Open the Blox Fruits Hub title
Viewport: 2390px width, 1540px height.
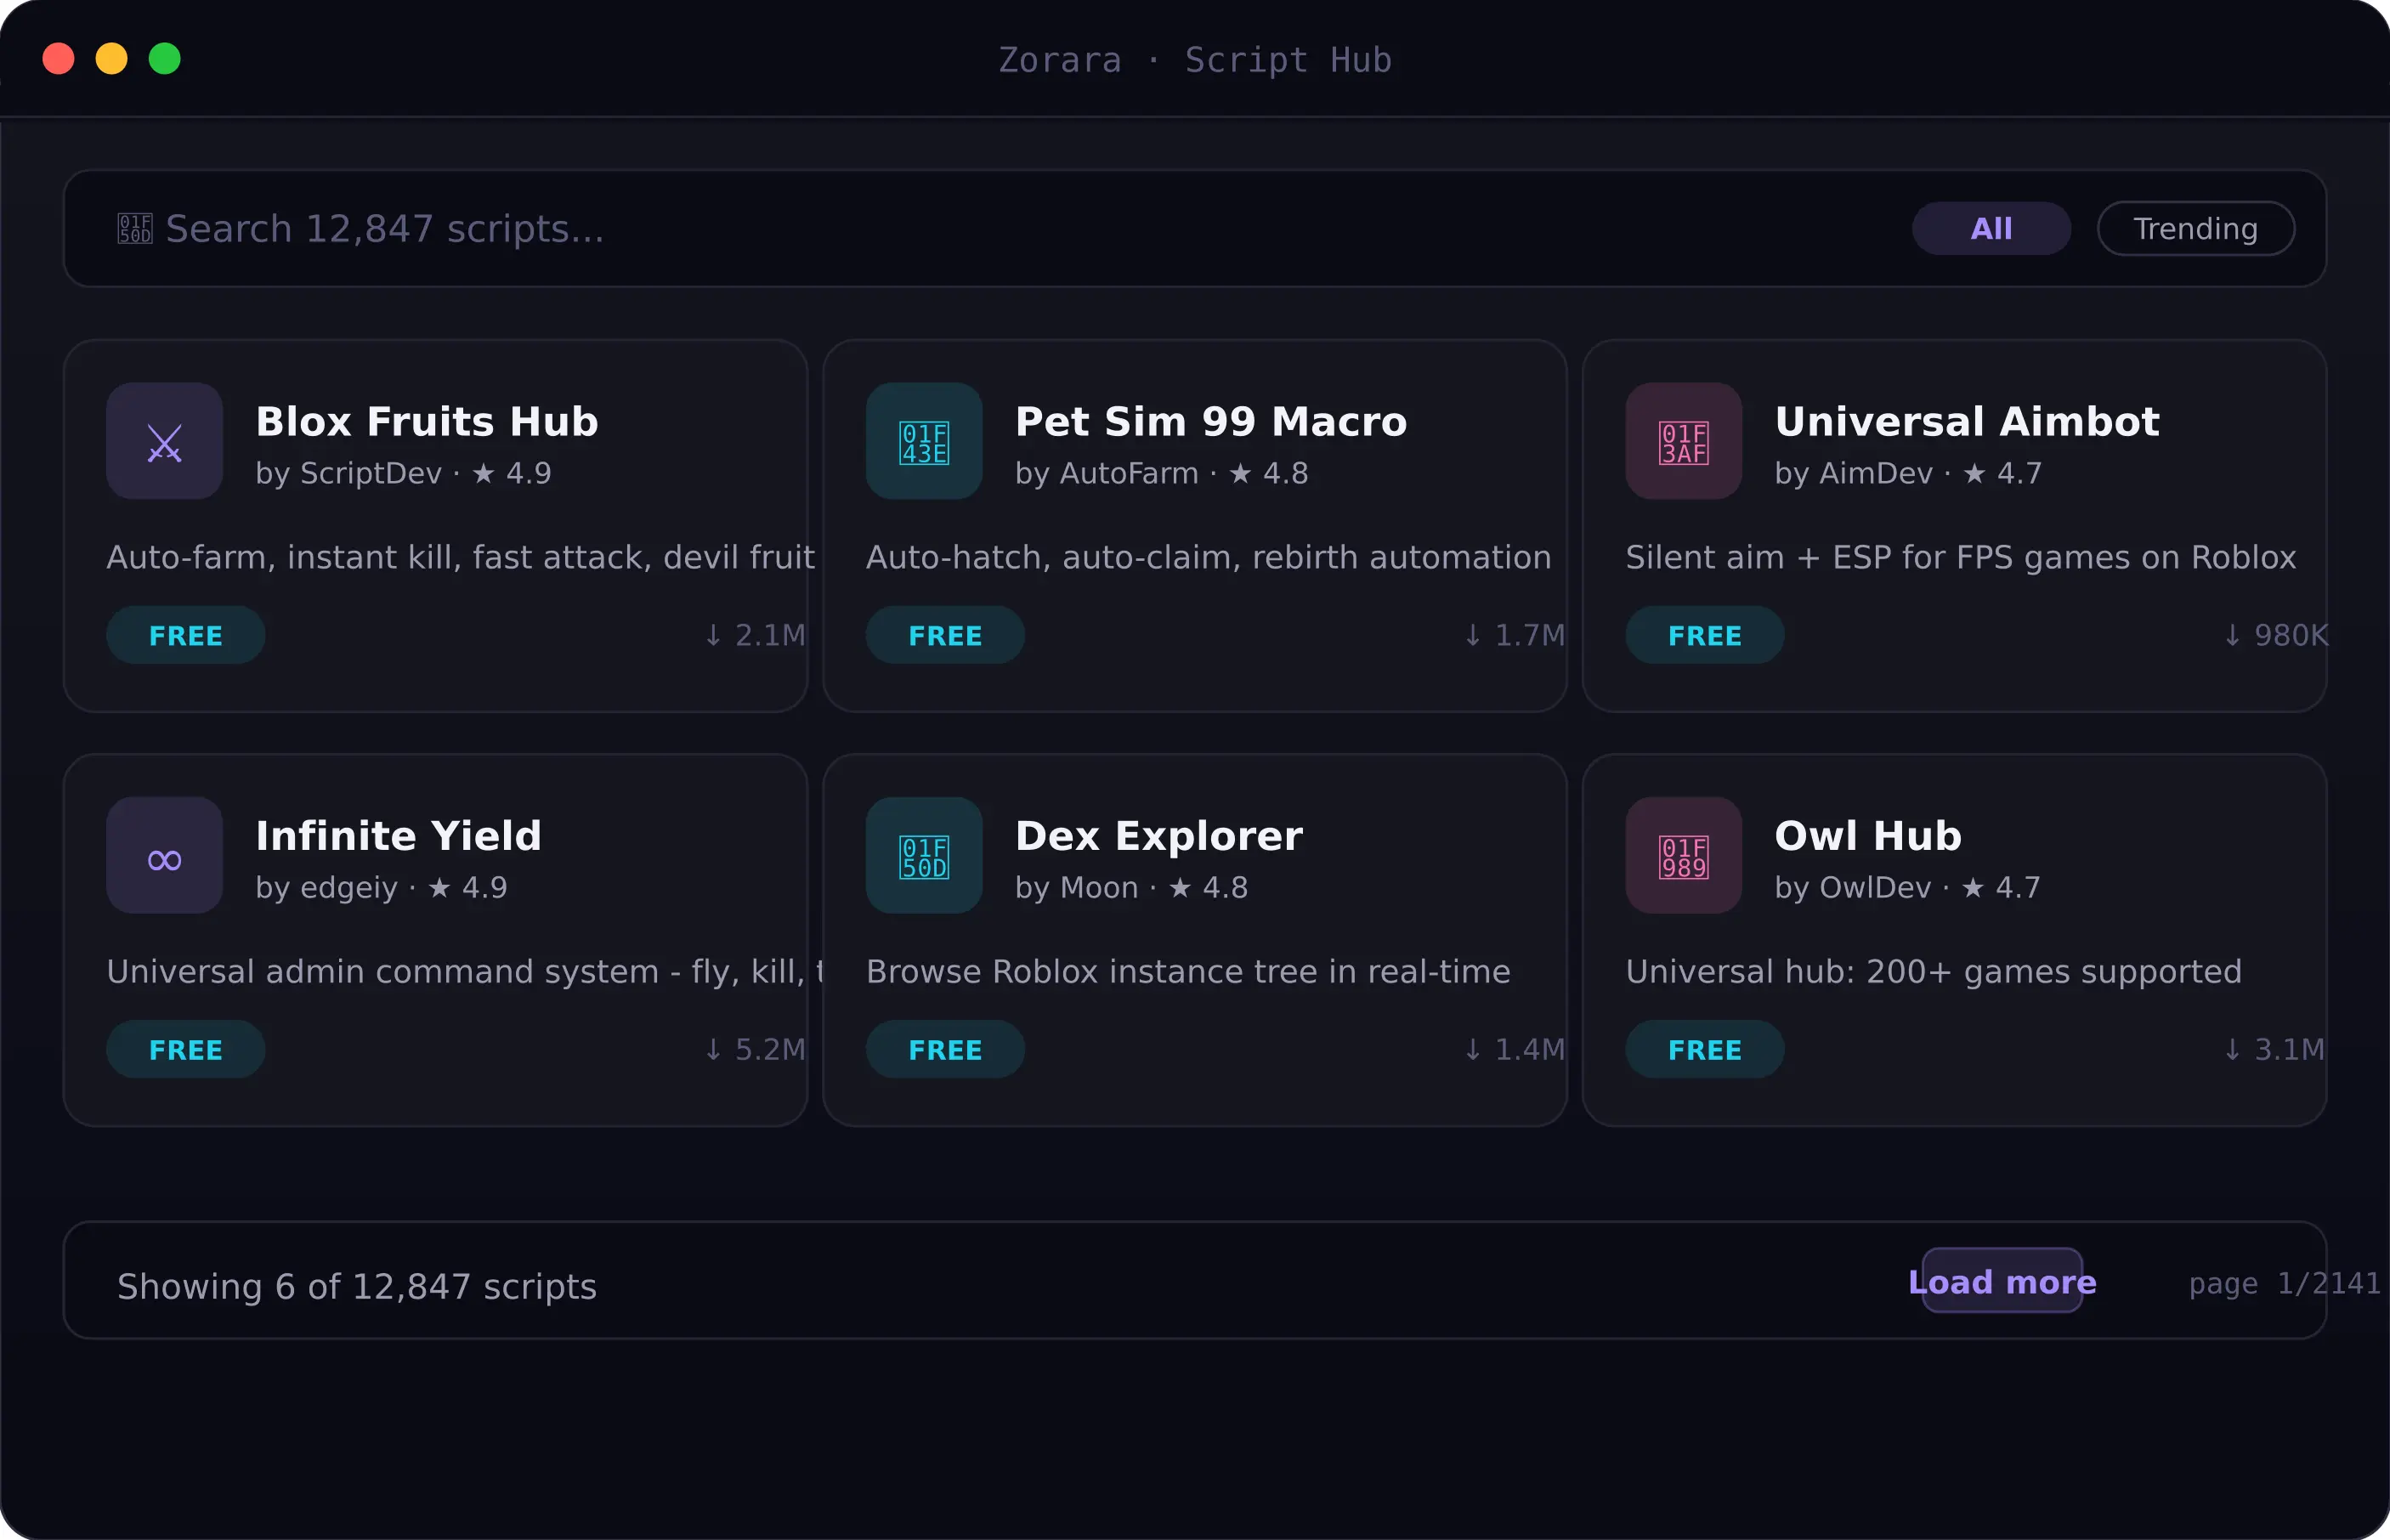[427, 422]
